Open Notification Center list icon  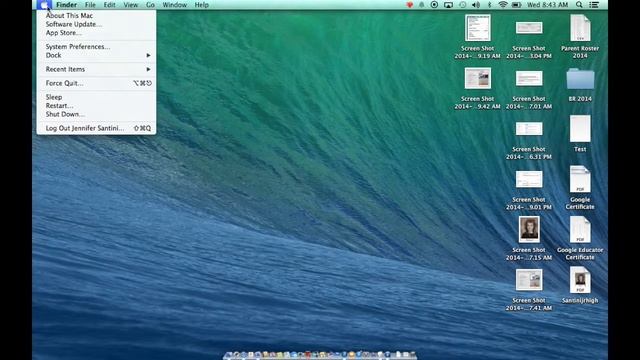coord(594,5)
